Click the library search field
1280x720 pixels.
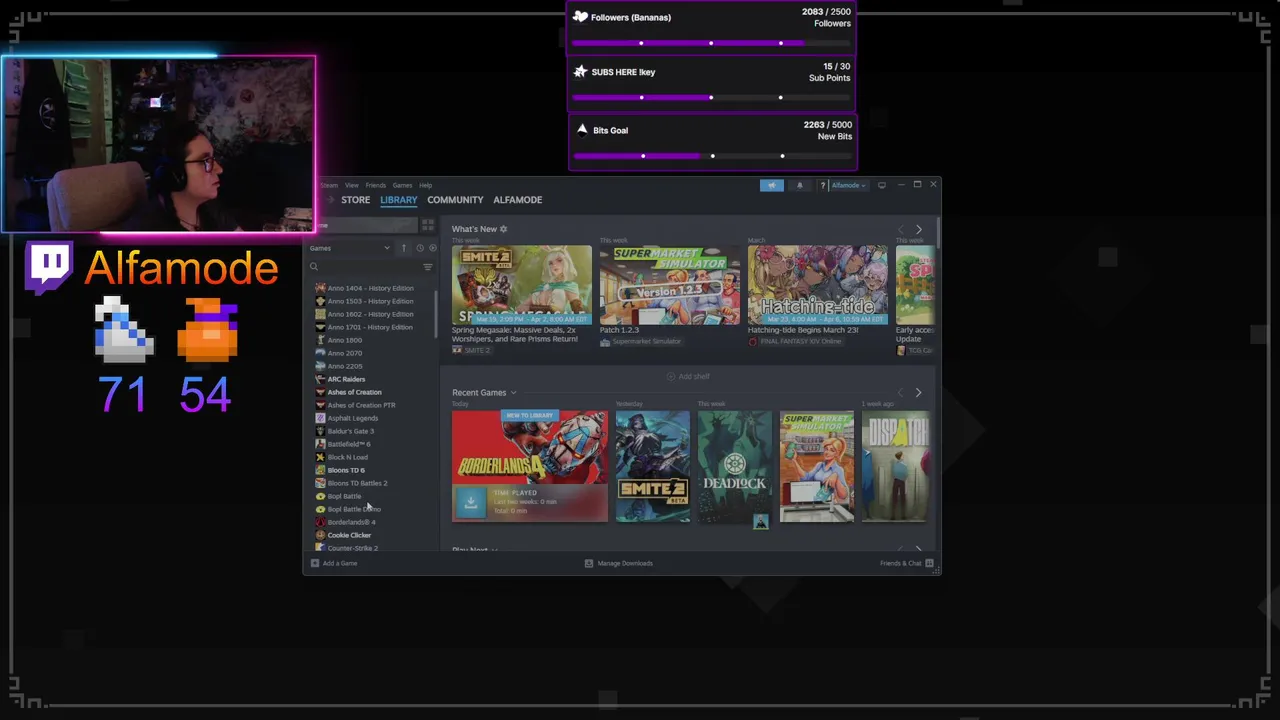pos(364,267)
